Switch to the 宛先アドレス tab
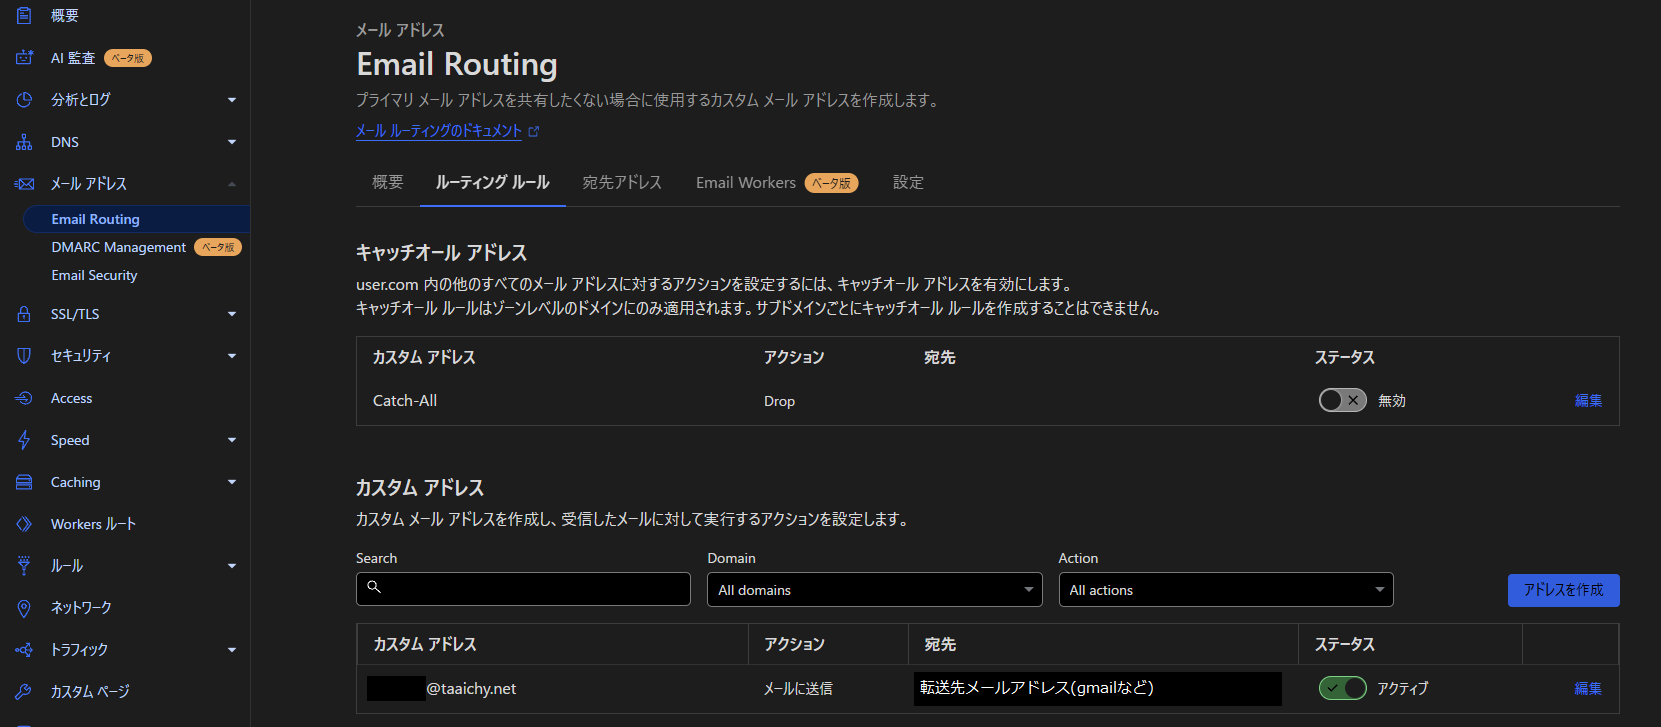This screenshot has height=727, width=1661. pos(622,182)
